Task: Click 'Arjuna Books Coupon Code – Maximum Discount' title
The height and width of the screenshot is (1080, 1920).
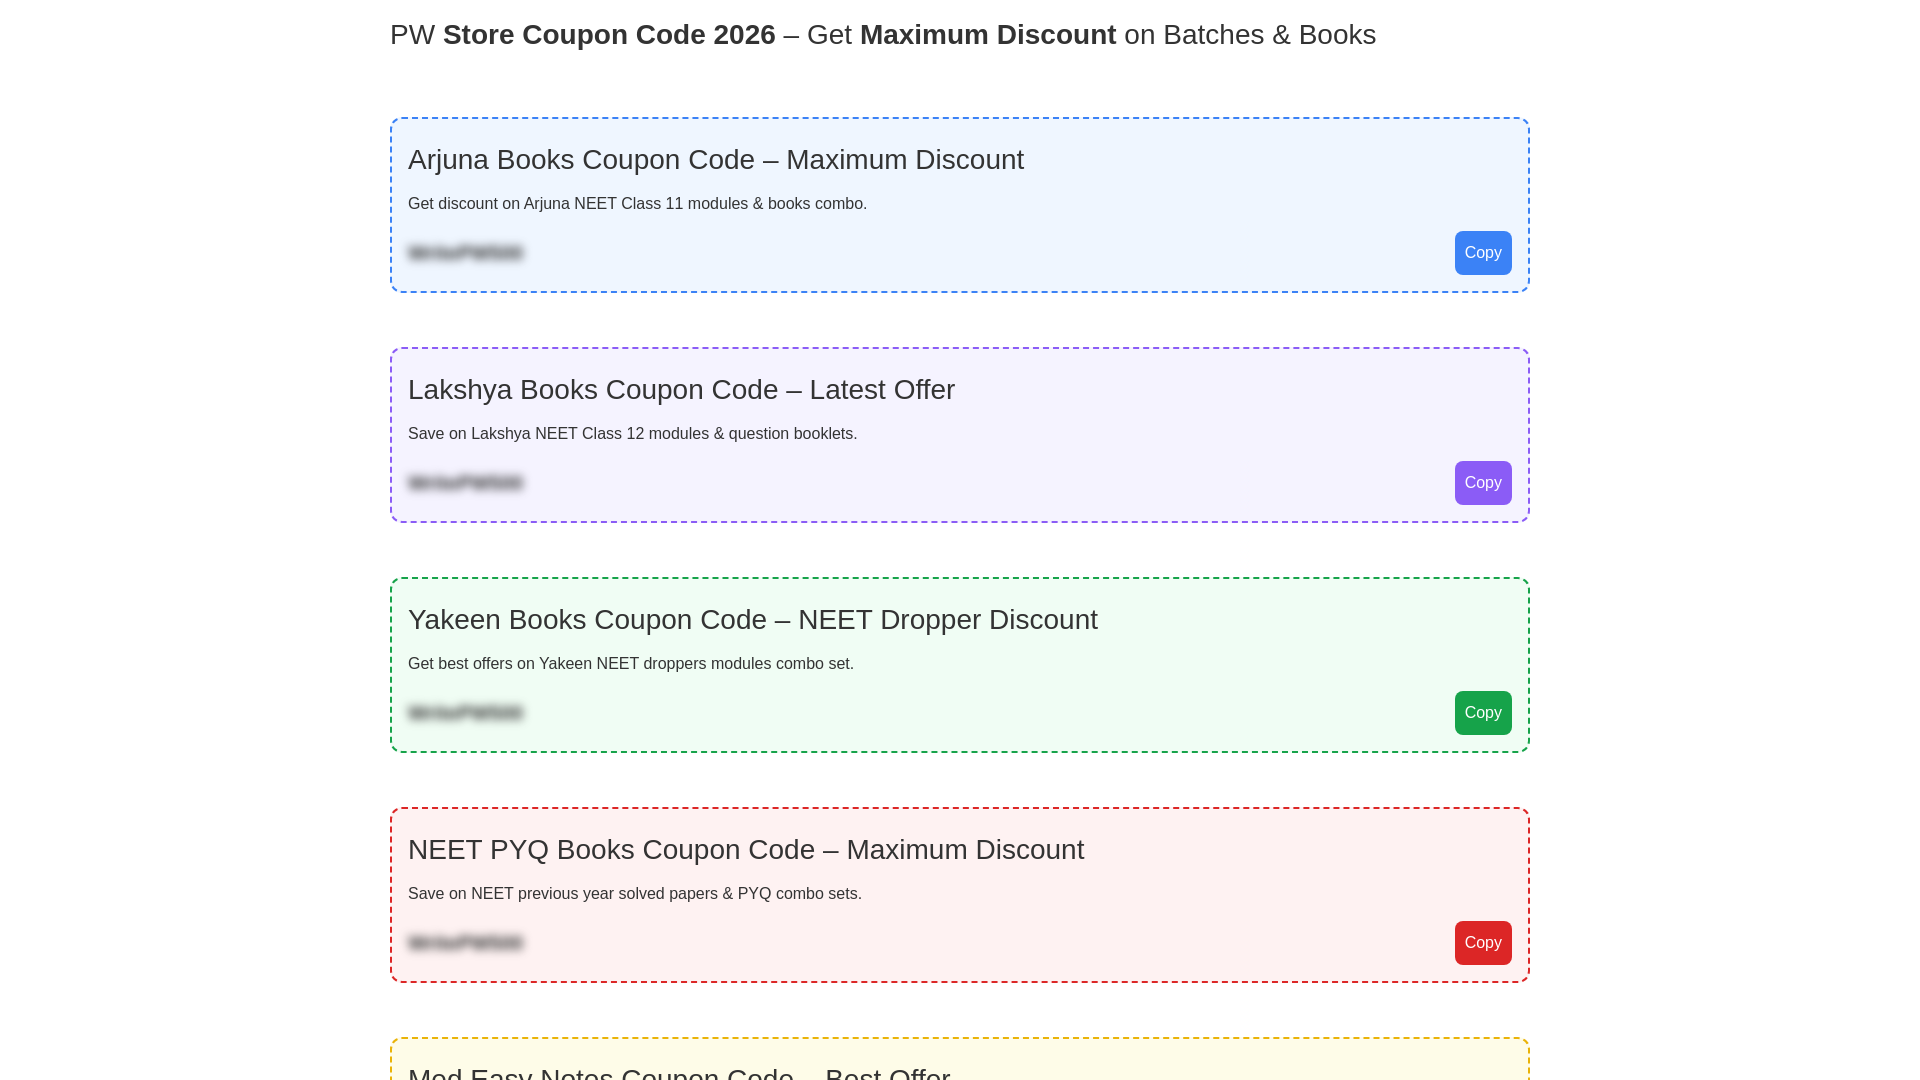Action: point(716,160)
